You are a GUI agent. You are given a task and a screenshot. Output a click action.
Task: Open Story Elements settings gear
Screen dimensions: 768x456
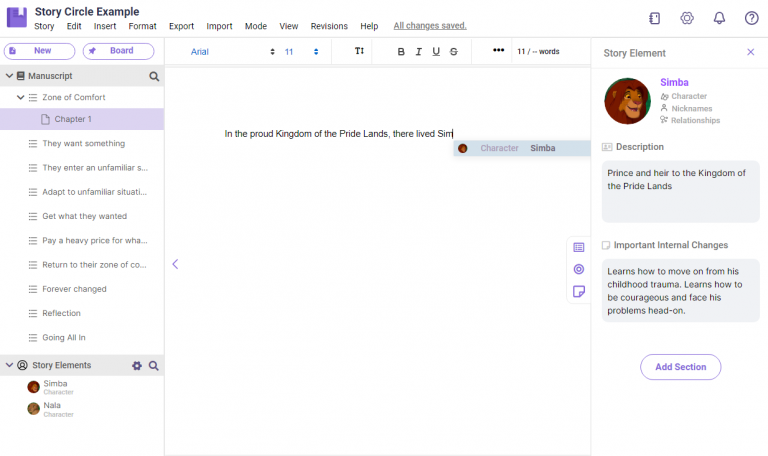point(137,365)
